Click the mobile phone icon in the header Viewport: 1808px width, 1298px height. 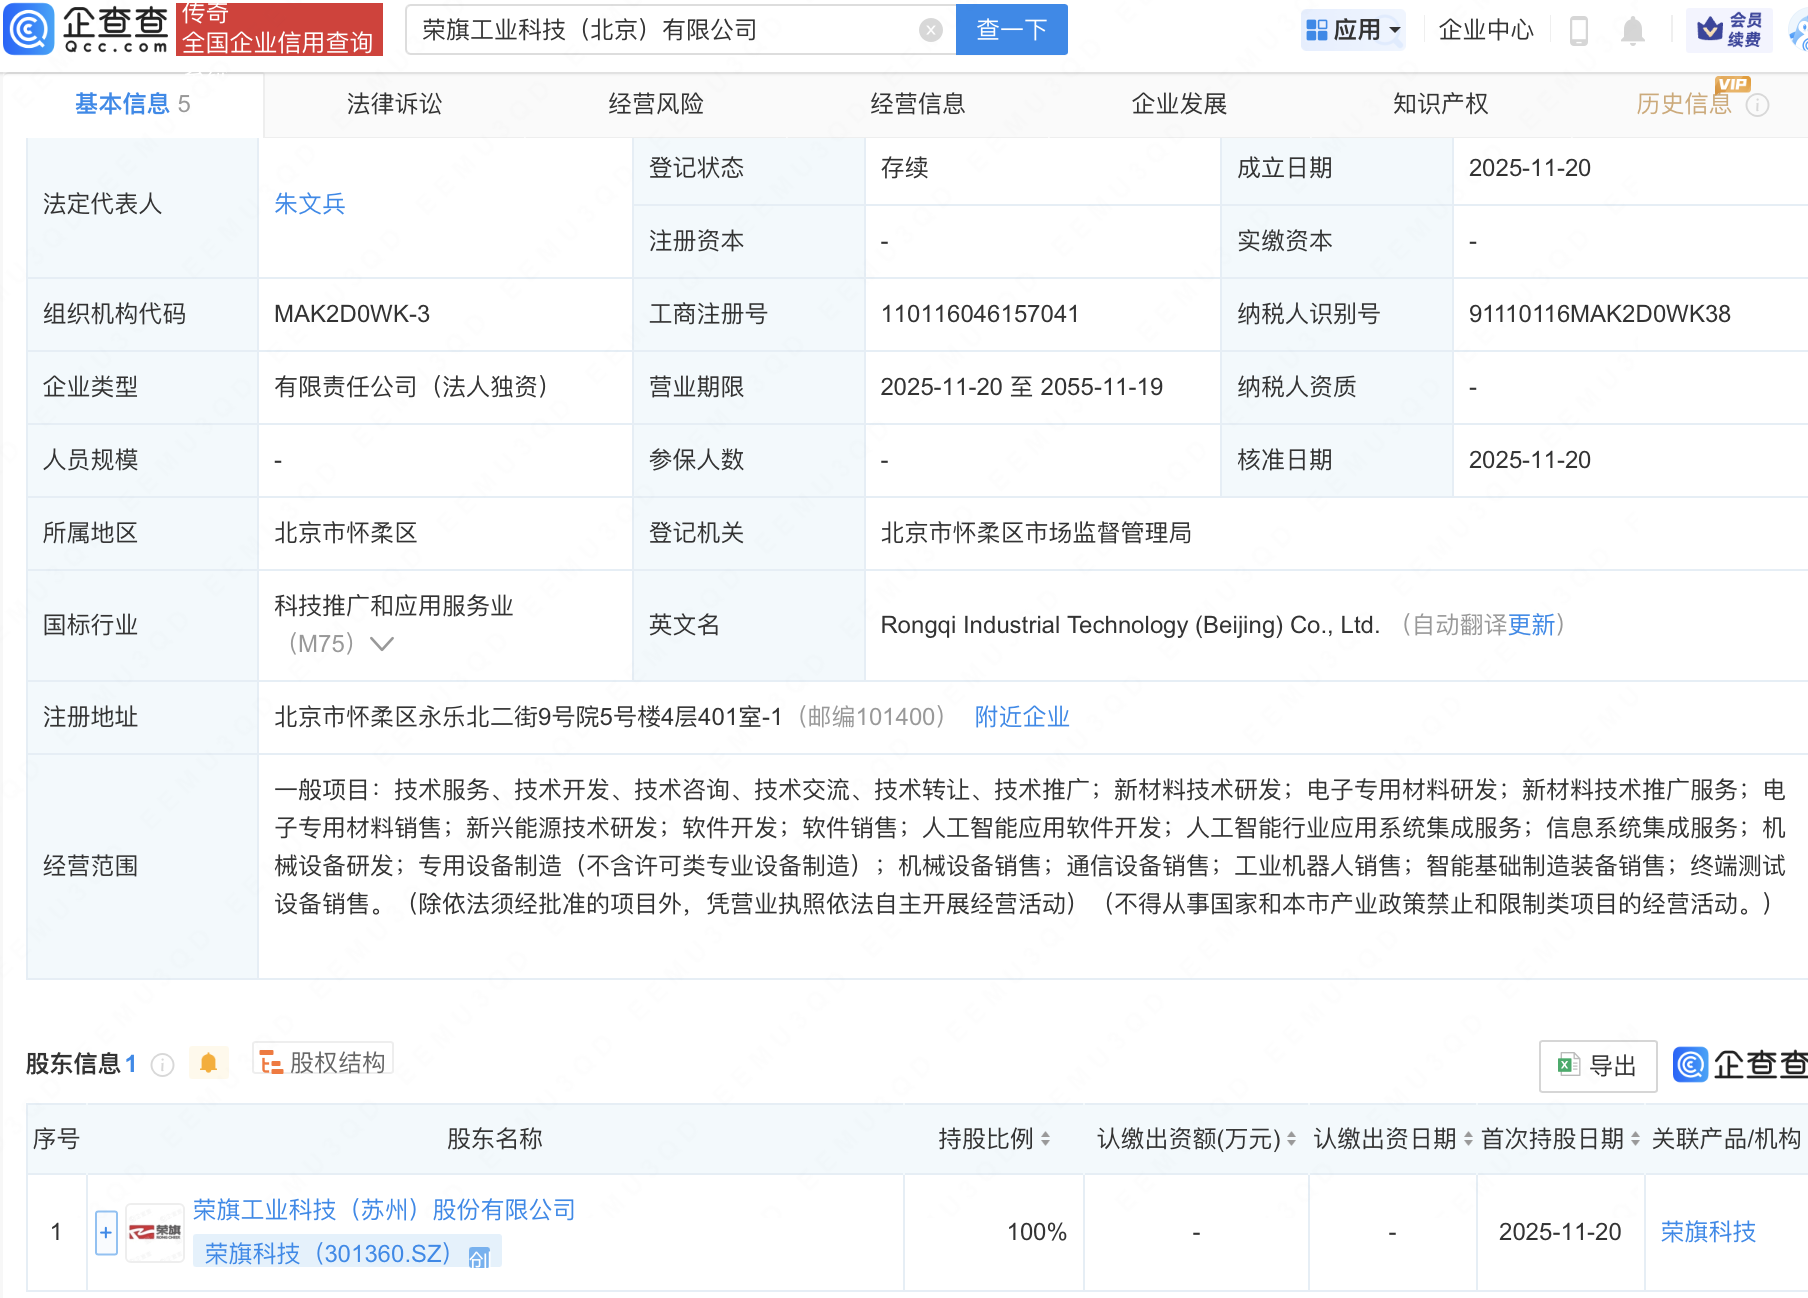point(1581,30)
